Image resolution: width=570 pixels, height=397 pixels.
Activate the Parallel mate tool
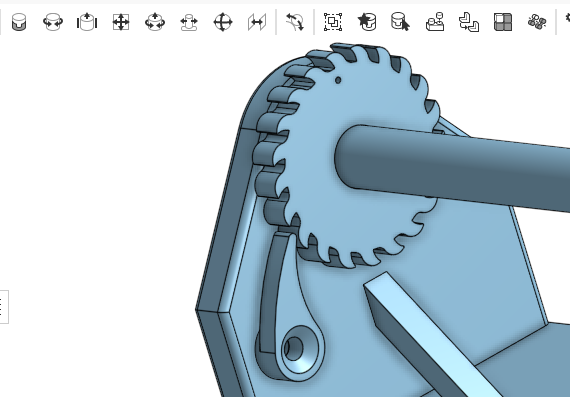coord(257,22)
